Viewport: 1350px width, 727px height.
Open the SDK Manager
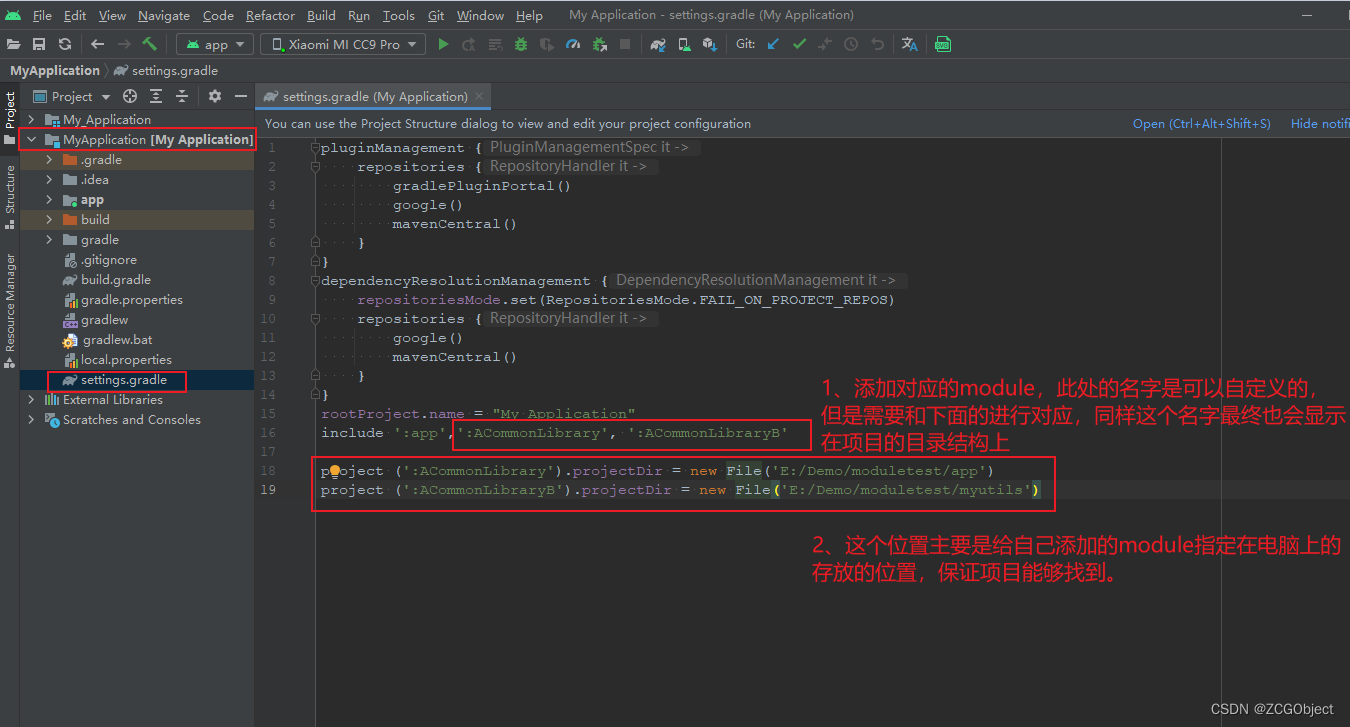(x=711, y=44)
